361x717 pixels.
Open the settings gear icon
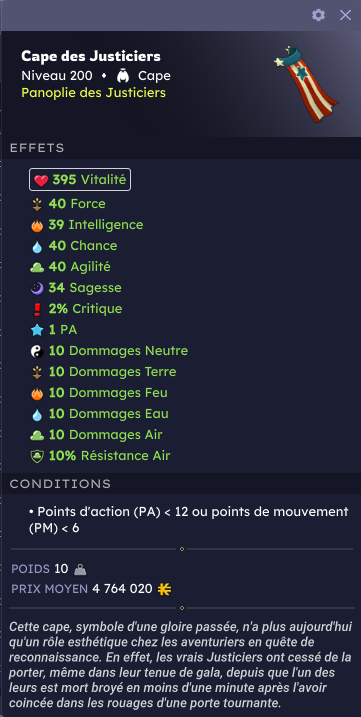click(x=318, y=15)
